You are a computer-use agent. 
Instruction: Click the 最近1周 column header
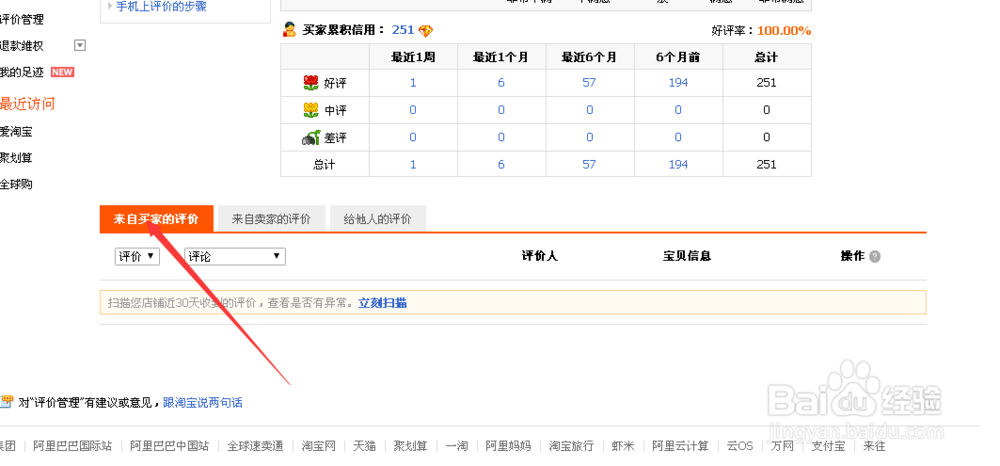click(x=413, y=57)
